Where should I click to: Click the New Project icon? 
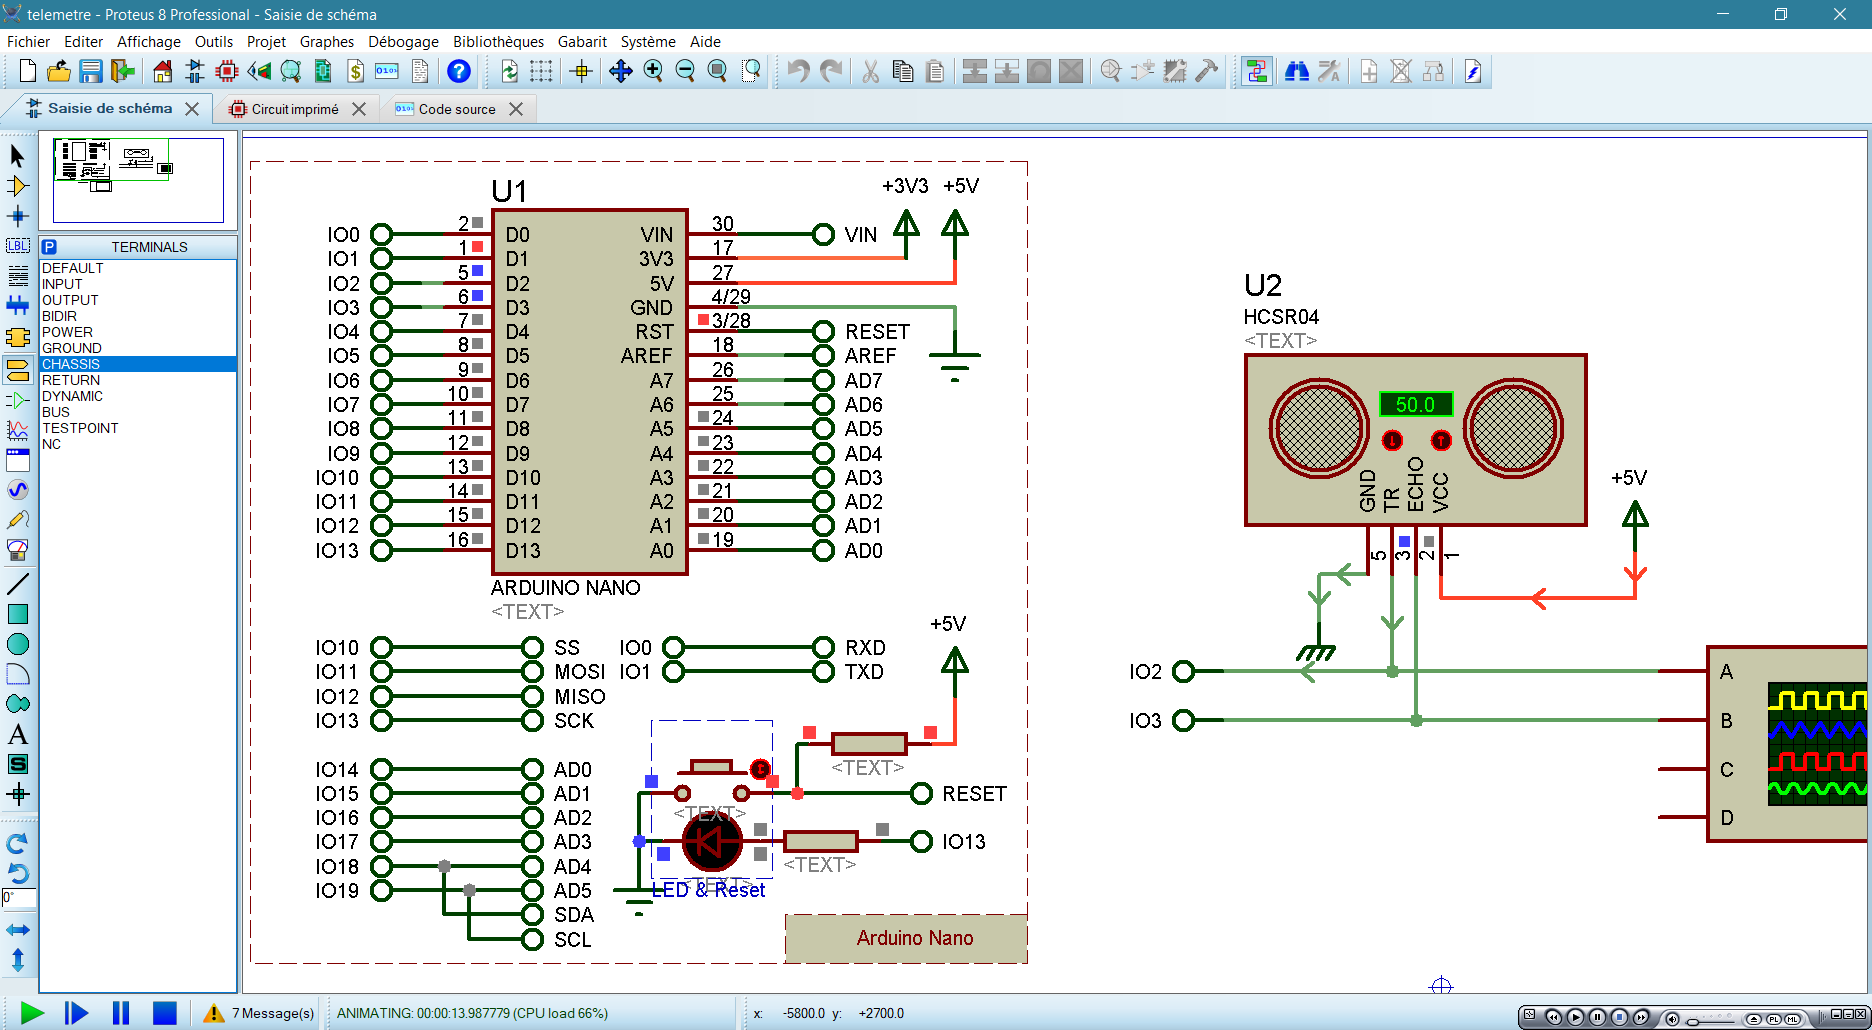click(x=28, y=71)
